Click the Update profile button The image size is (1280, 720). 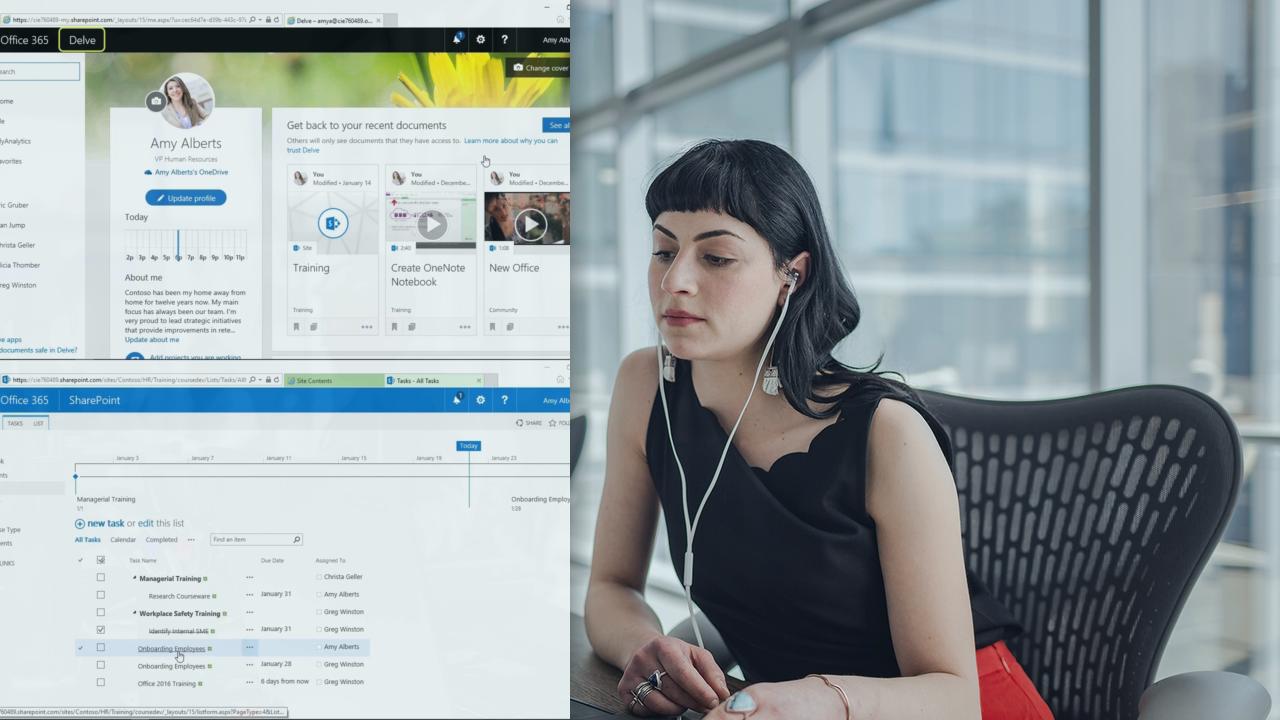point(185,198)
